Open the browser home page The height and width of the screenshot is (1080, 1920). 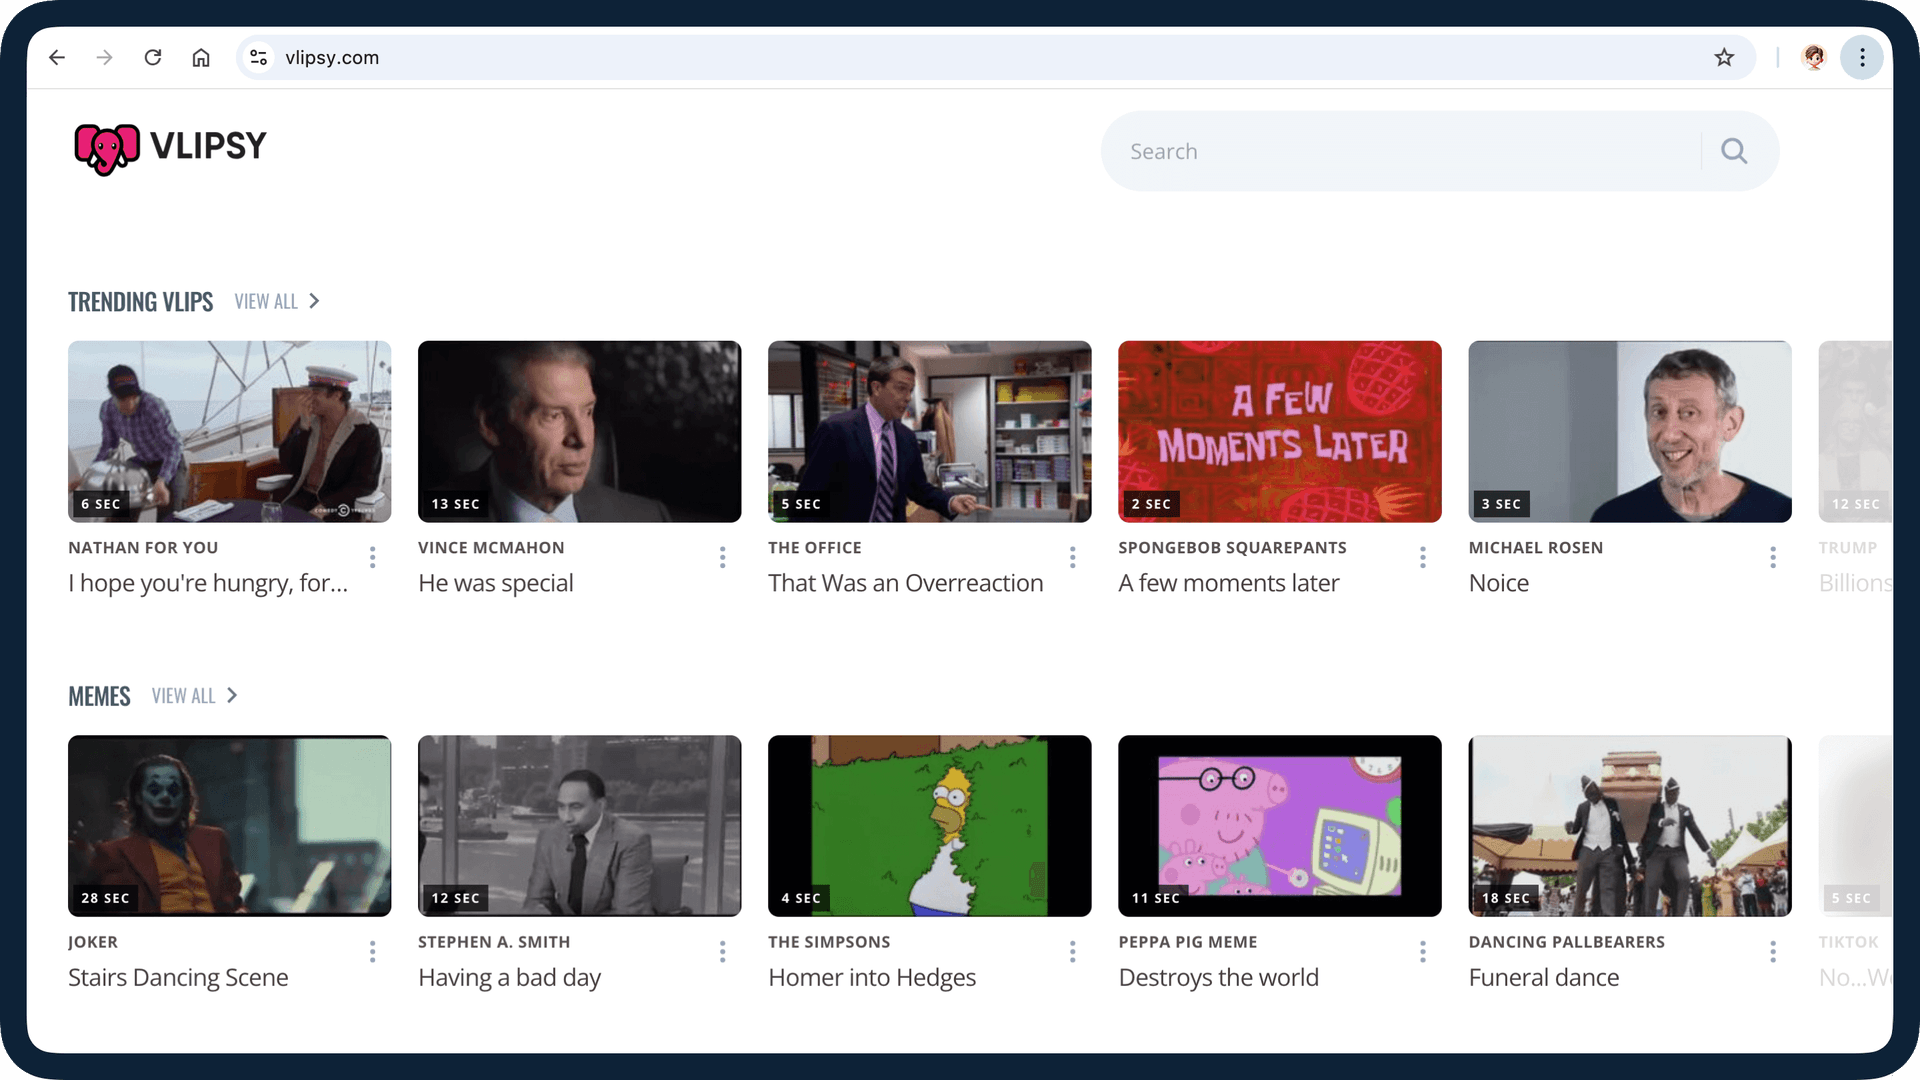(201, 58)
